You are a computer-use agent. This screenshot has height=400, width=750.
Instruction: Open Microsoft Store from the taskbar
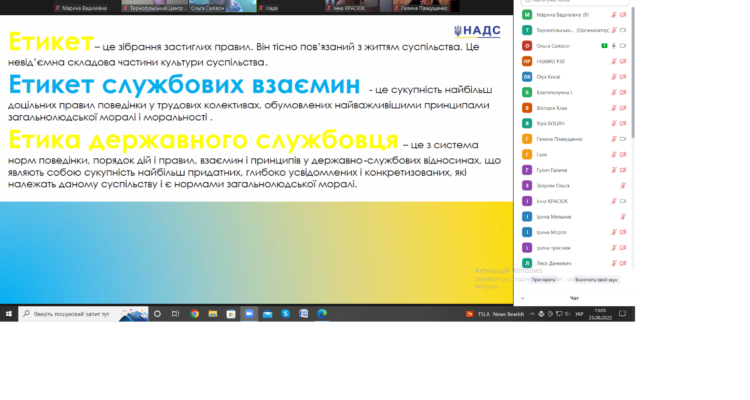click(231, 314)
